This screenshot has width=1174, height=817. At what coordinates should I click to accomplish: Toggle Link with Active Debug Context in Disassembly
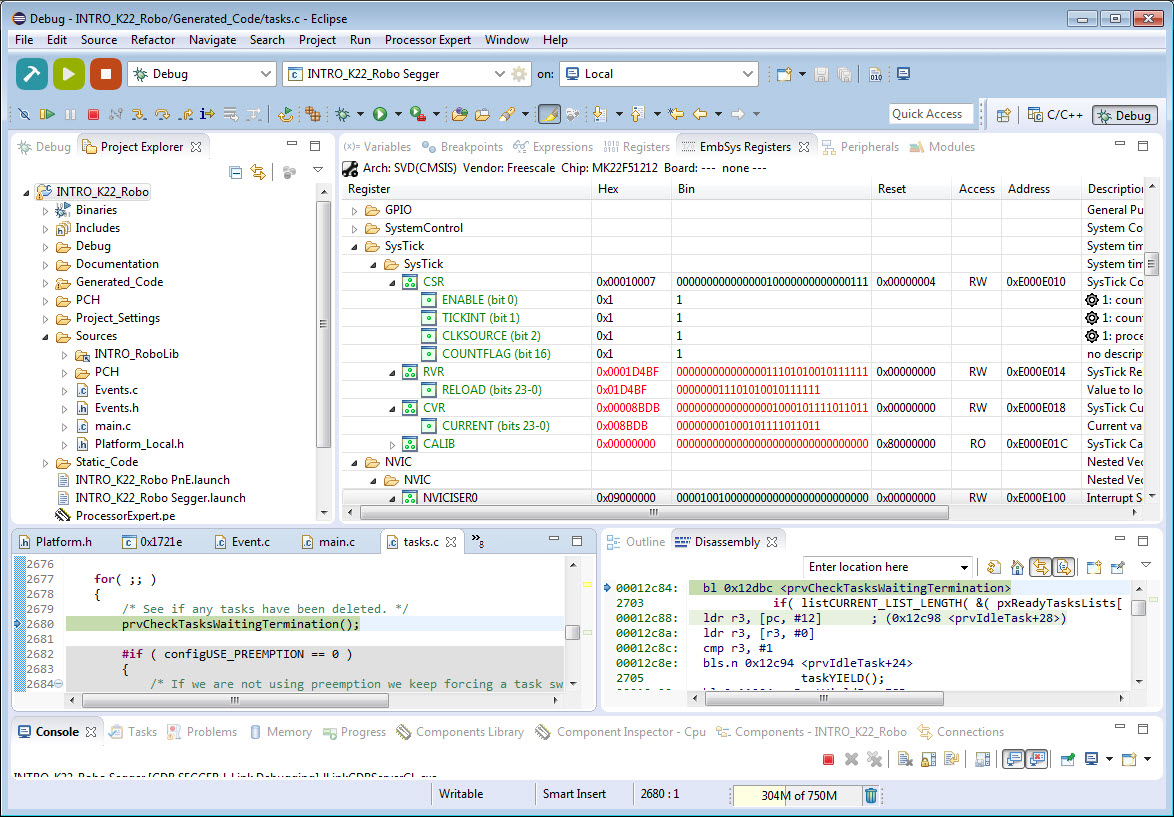click(1041, 567)
